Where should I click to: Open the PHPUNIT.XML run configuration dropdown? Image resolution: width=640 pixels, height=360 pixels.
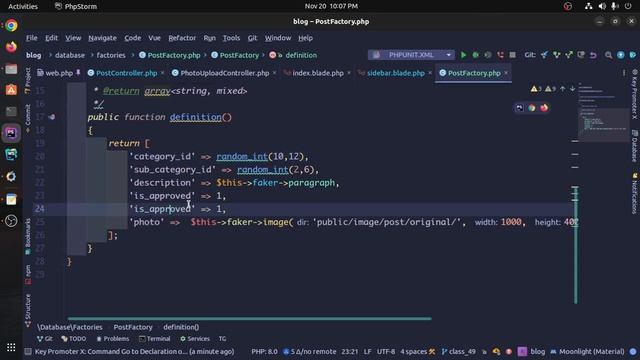(411, 55)
